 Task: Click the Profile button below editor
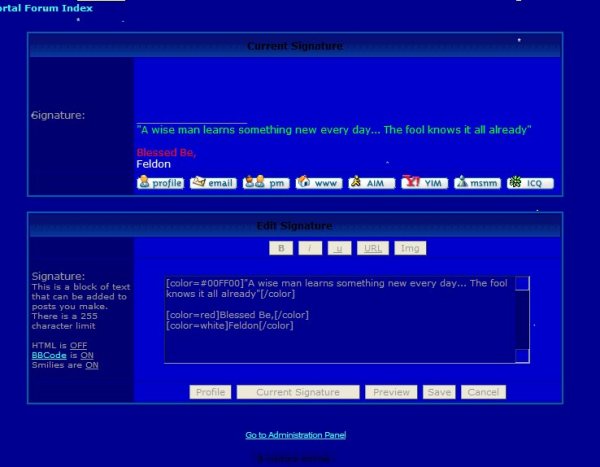(210, 392)
